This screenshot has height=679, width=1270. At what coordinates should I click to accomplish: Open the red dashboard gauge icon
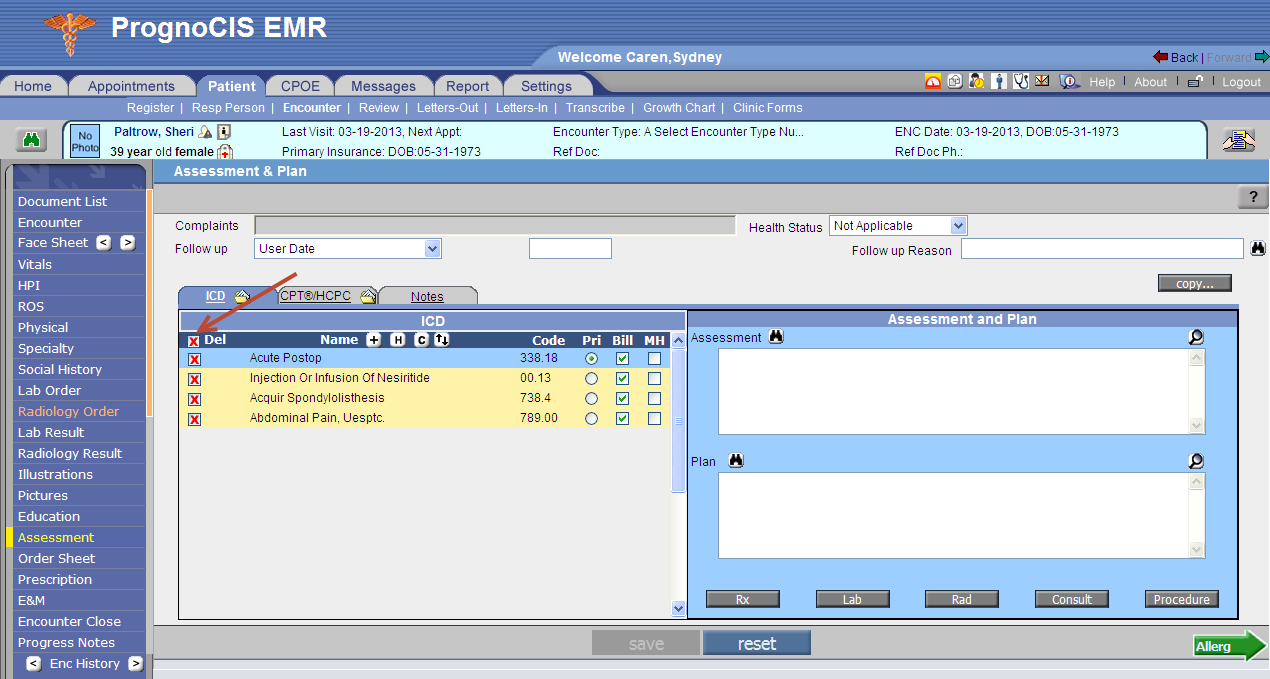point(933,82)
